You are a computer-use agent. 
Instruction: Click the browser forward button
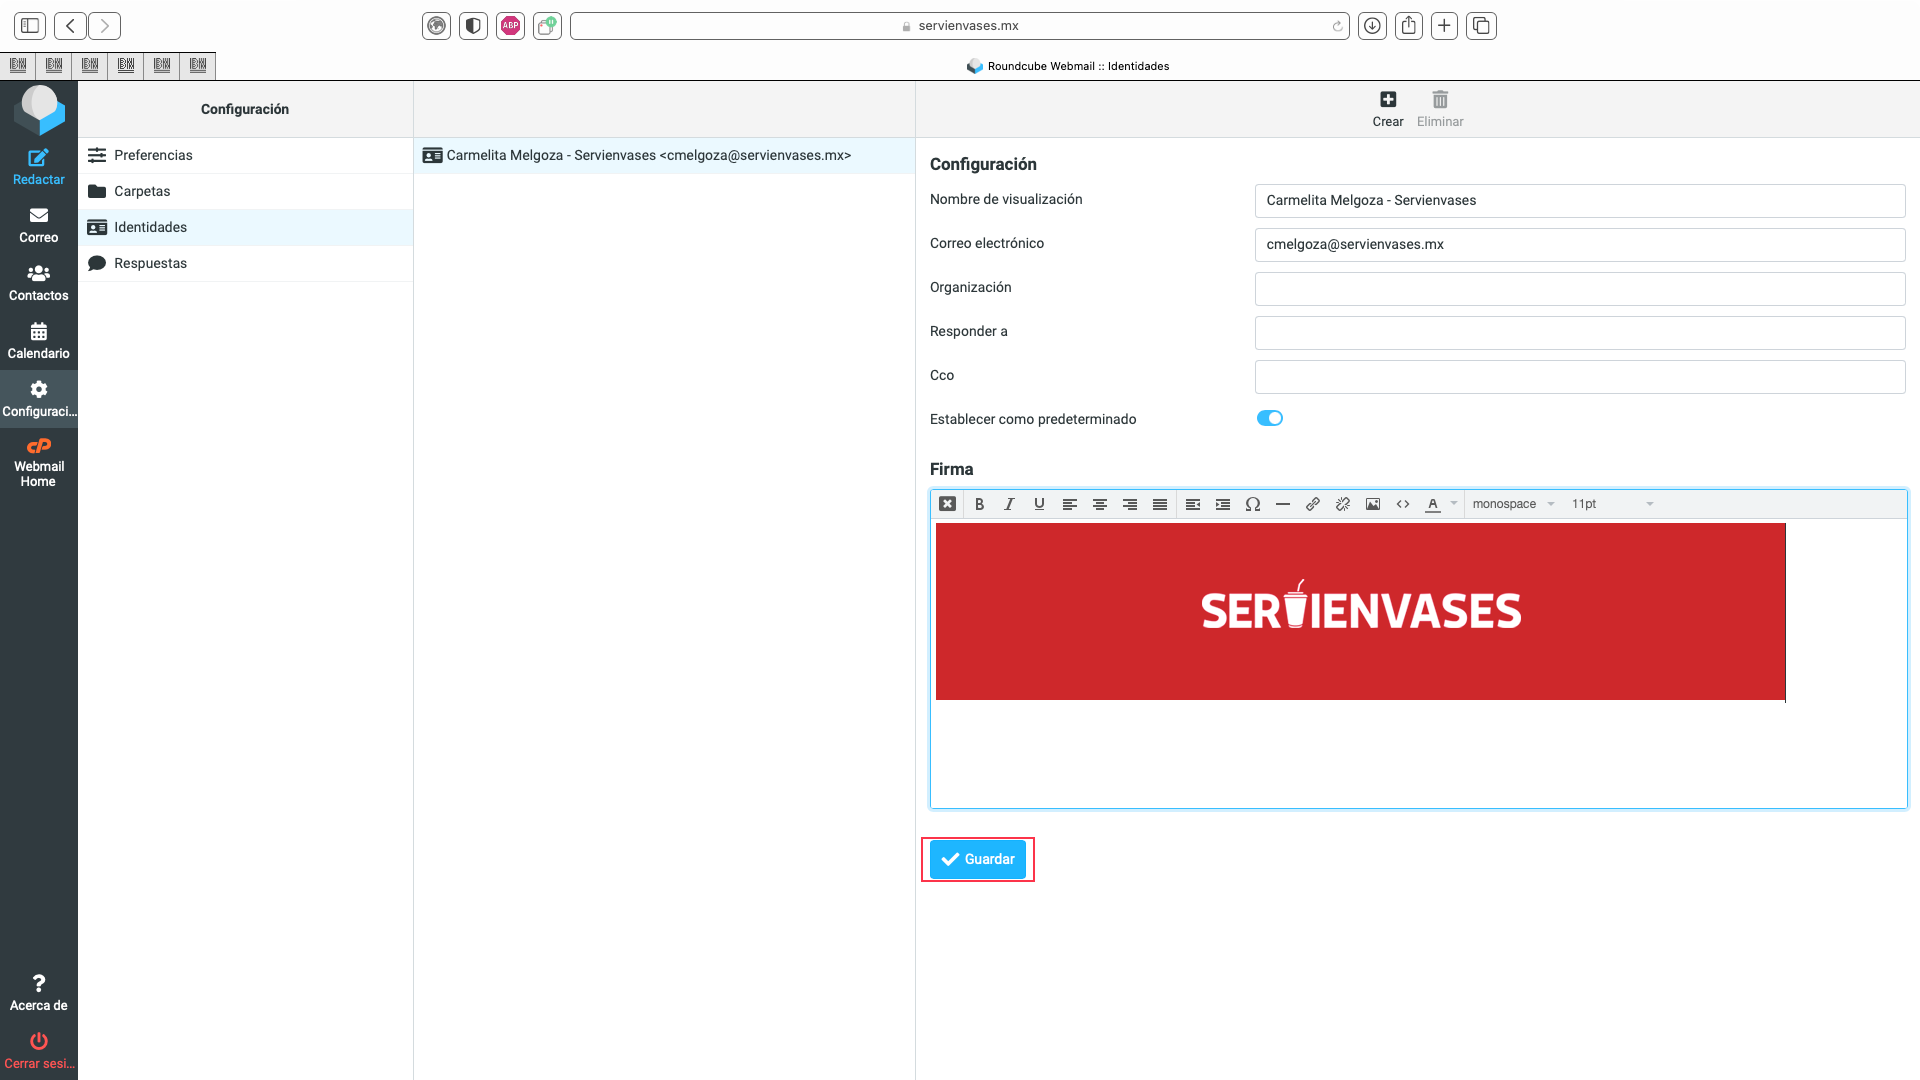[104, 26]
